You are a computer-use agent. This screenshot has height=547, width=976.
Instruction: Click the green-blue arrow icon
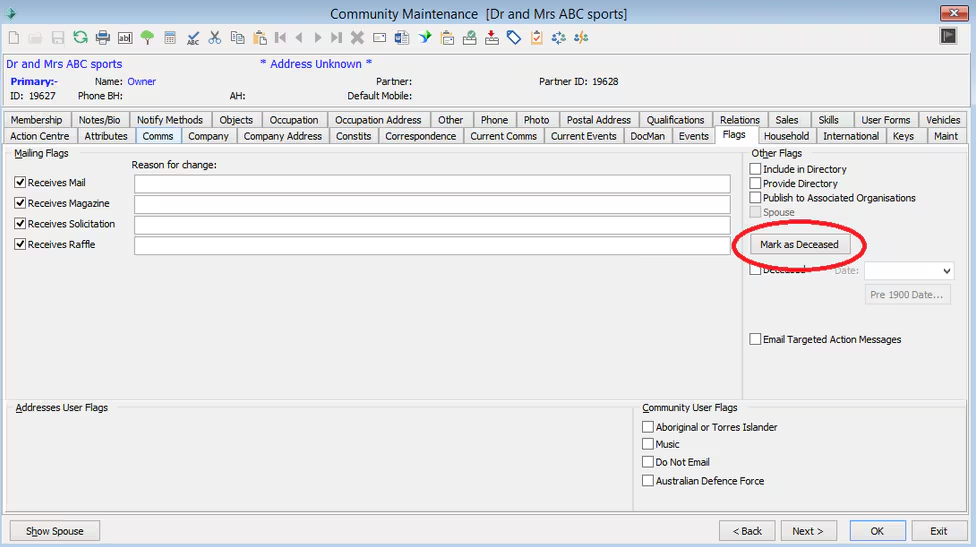425,38
